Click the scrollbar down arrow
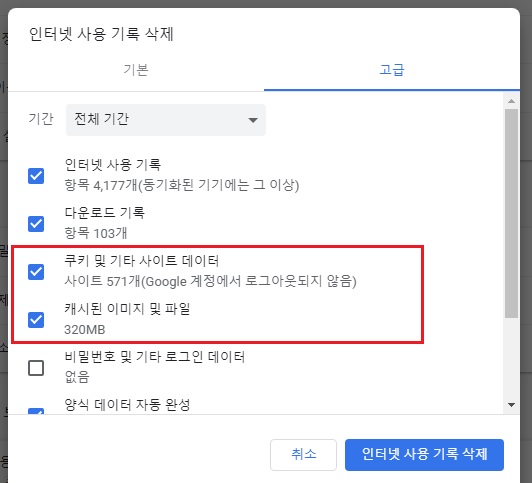532x483 pixels. click(x=511, y=405)
